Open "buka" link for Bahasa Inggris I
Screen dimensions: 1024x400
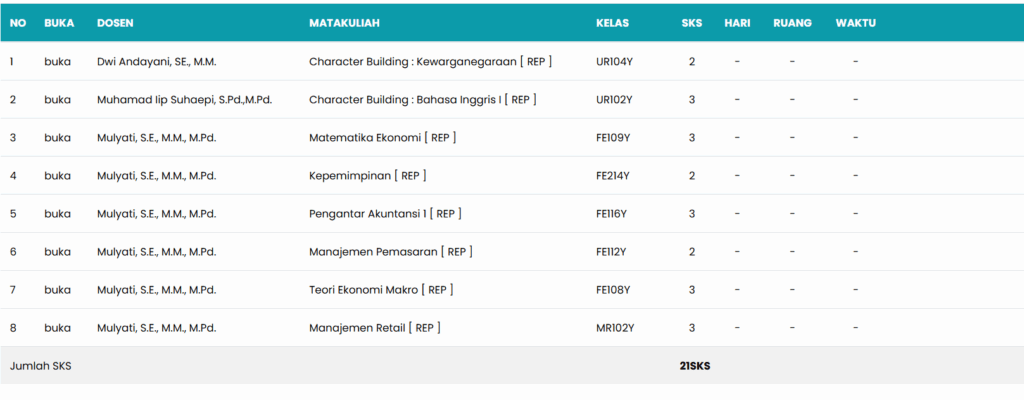pos(57,100)
